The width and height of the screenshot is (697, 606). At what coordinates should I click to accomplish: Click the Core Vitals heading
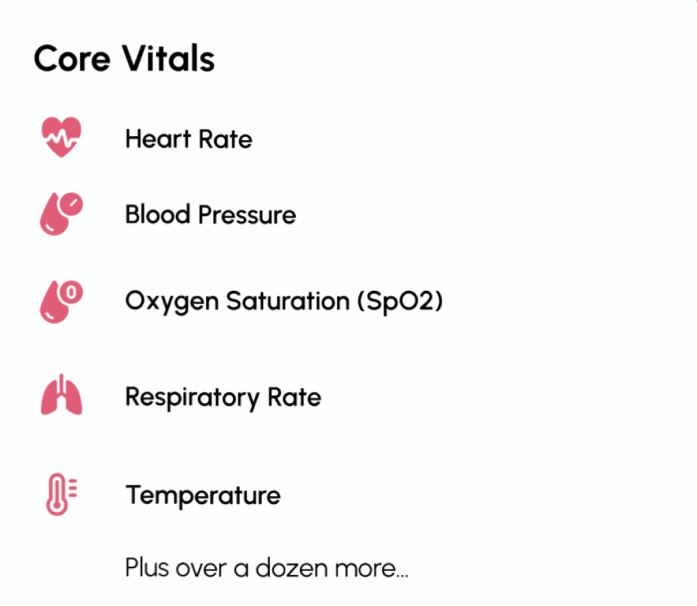124,58
